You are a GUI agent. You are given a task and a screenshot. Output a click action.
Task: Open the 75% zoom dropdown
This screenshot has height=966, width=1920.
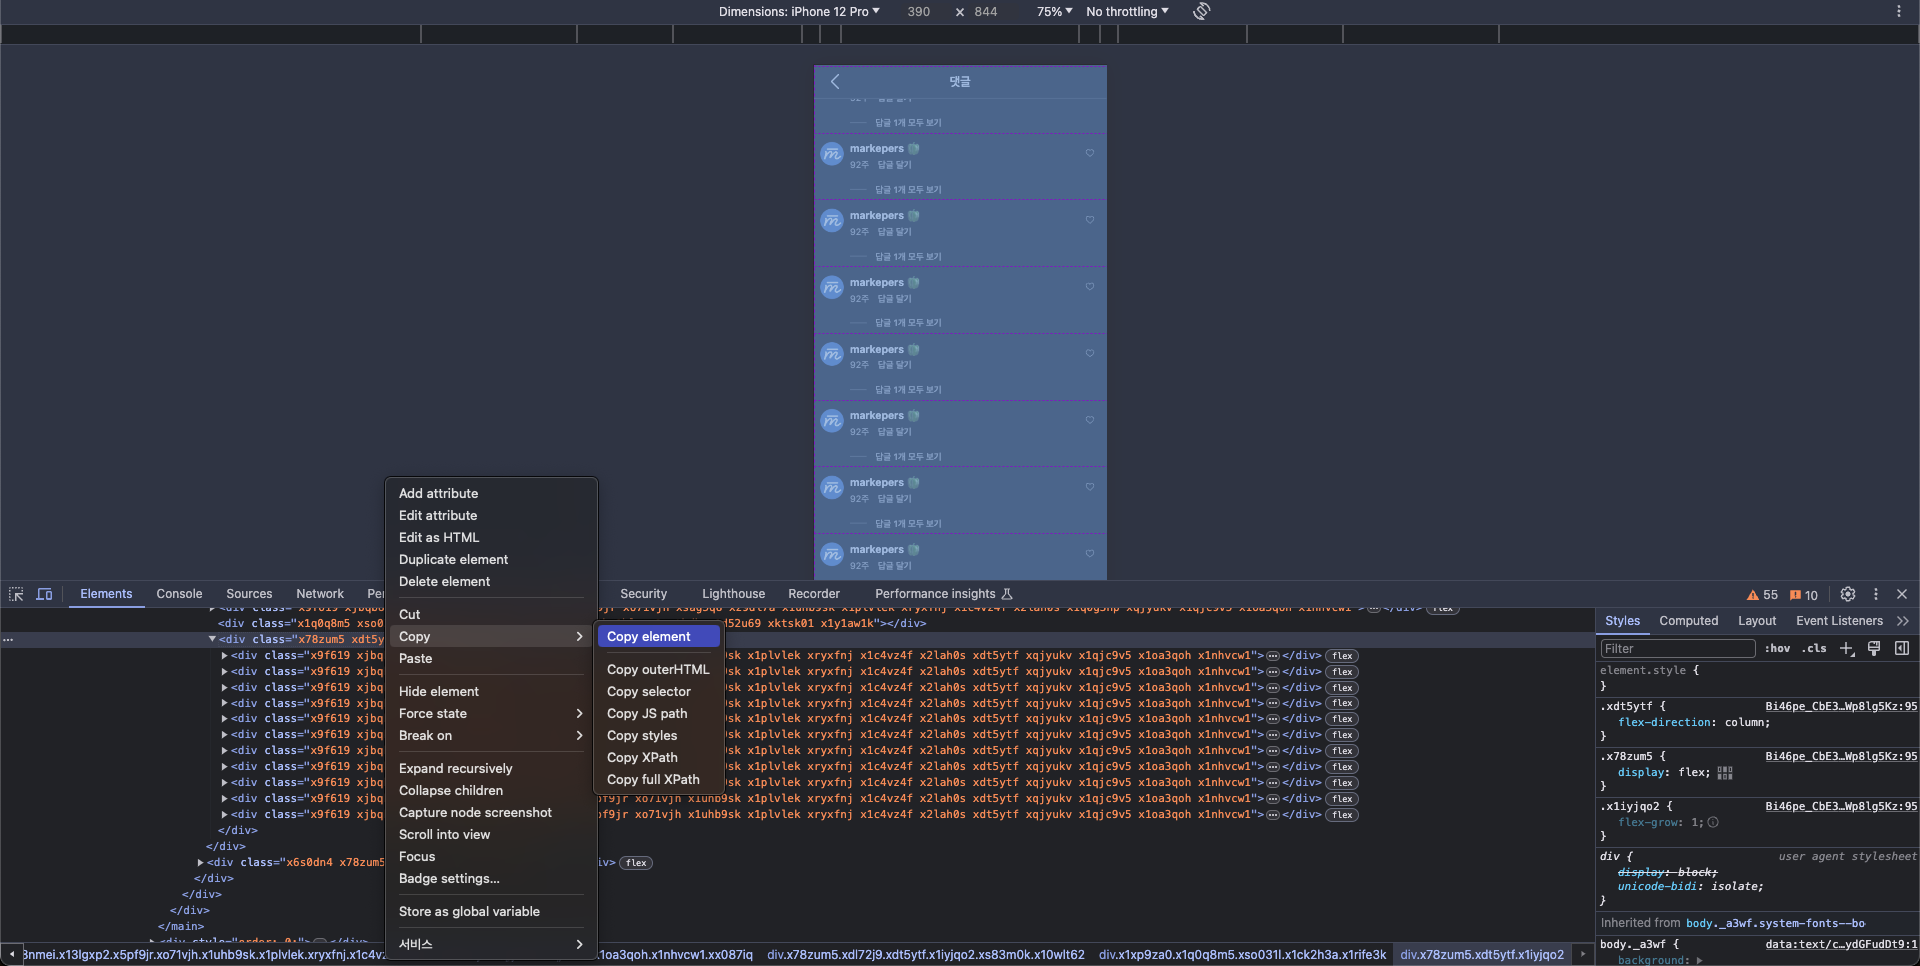point(1054,12)
